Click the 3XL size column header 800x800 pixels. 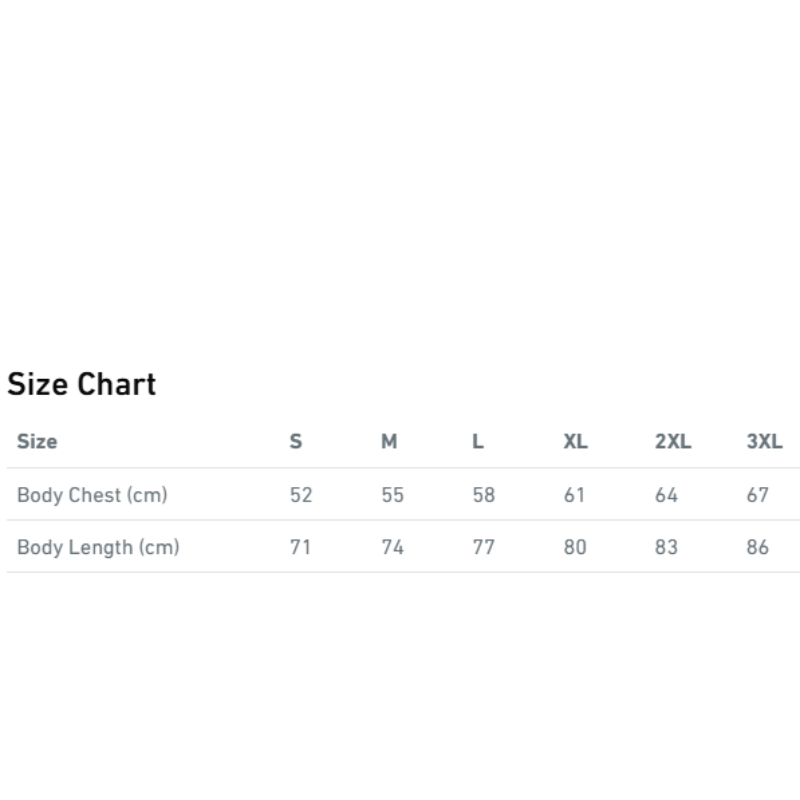(764, 441)
